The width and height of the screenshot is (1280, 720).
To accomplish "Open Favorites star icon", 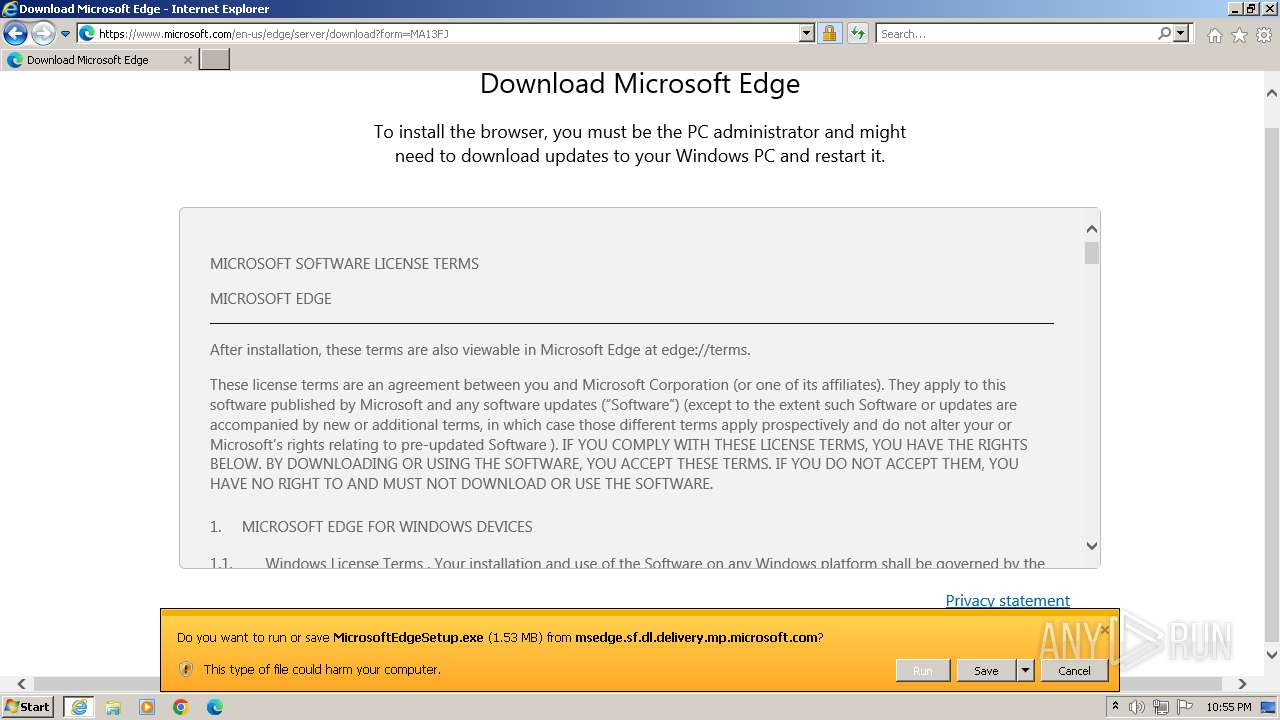I will click(1239, 35).
